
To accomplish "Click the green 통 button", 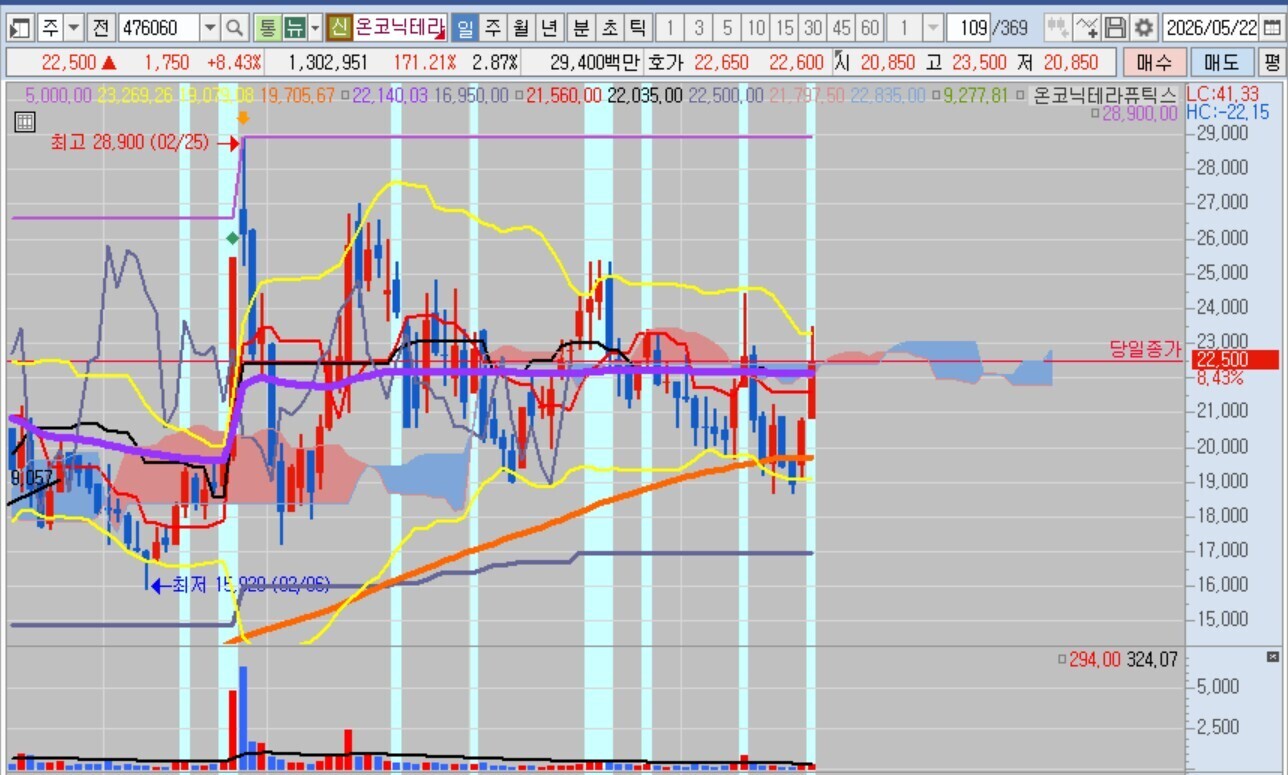I will click(267, 27).
